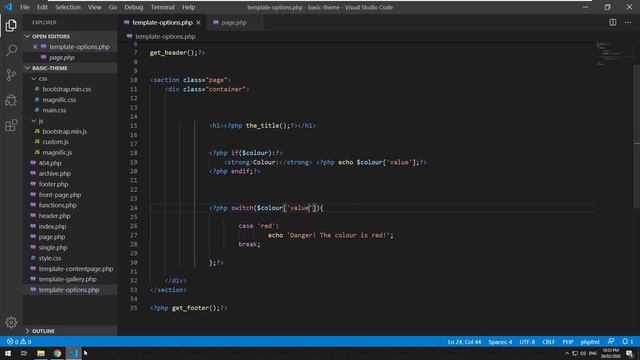This screenshot has width=640, height=360.
Task: Open the Terminal menu
Action: [162, 7]
